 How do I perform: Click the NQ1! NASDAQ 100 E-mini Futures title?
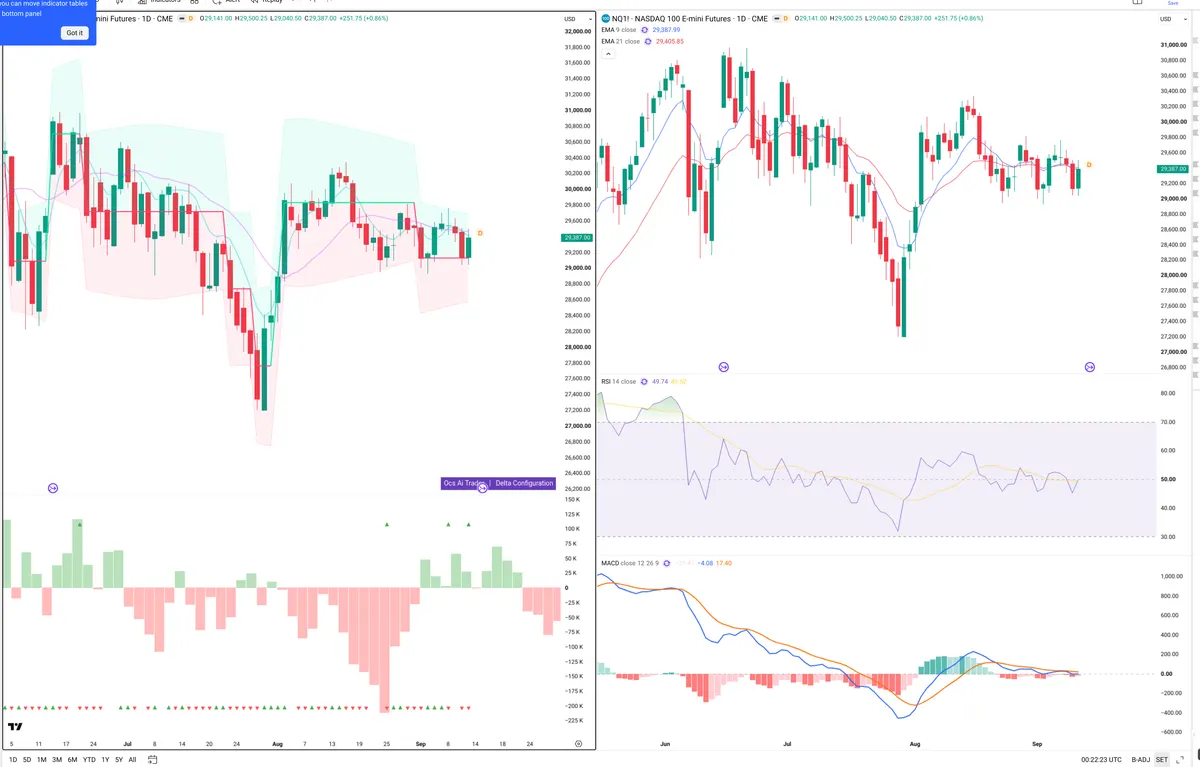click(688, 19)
